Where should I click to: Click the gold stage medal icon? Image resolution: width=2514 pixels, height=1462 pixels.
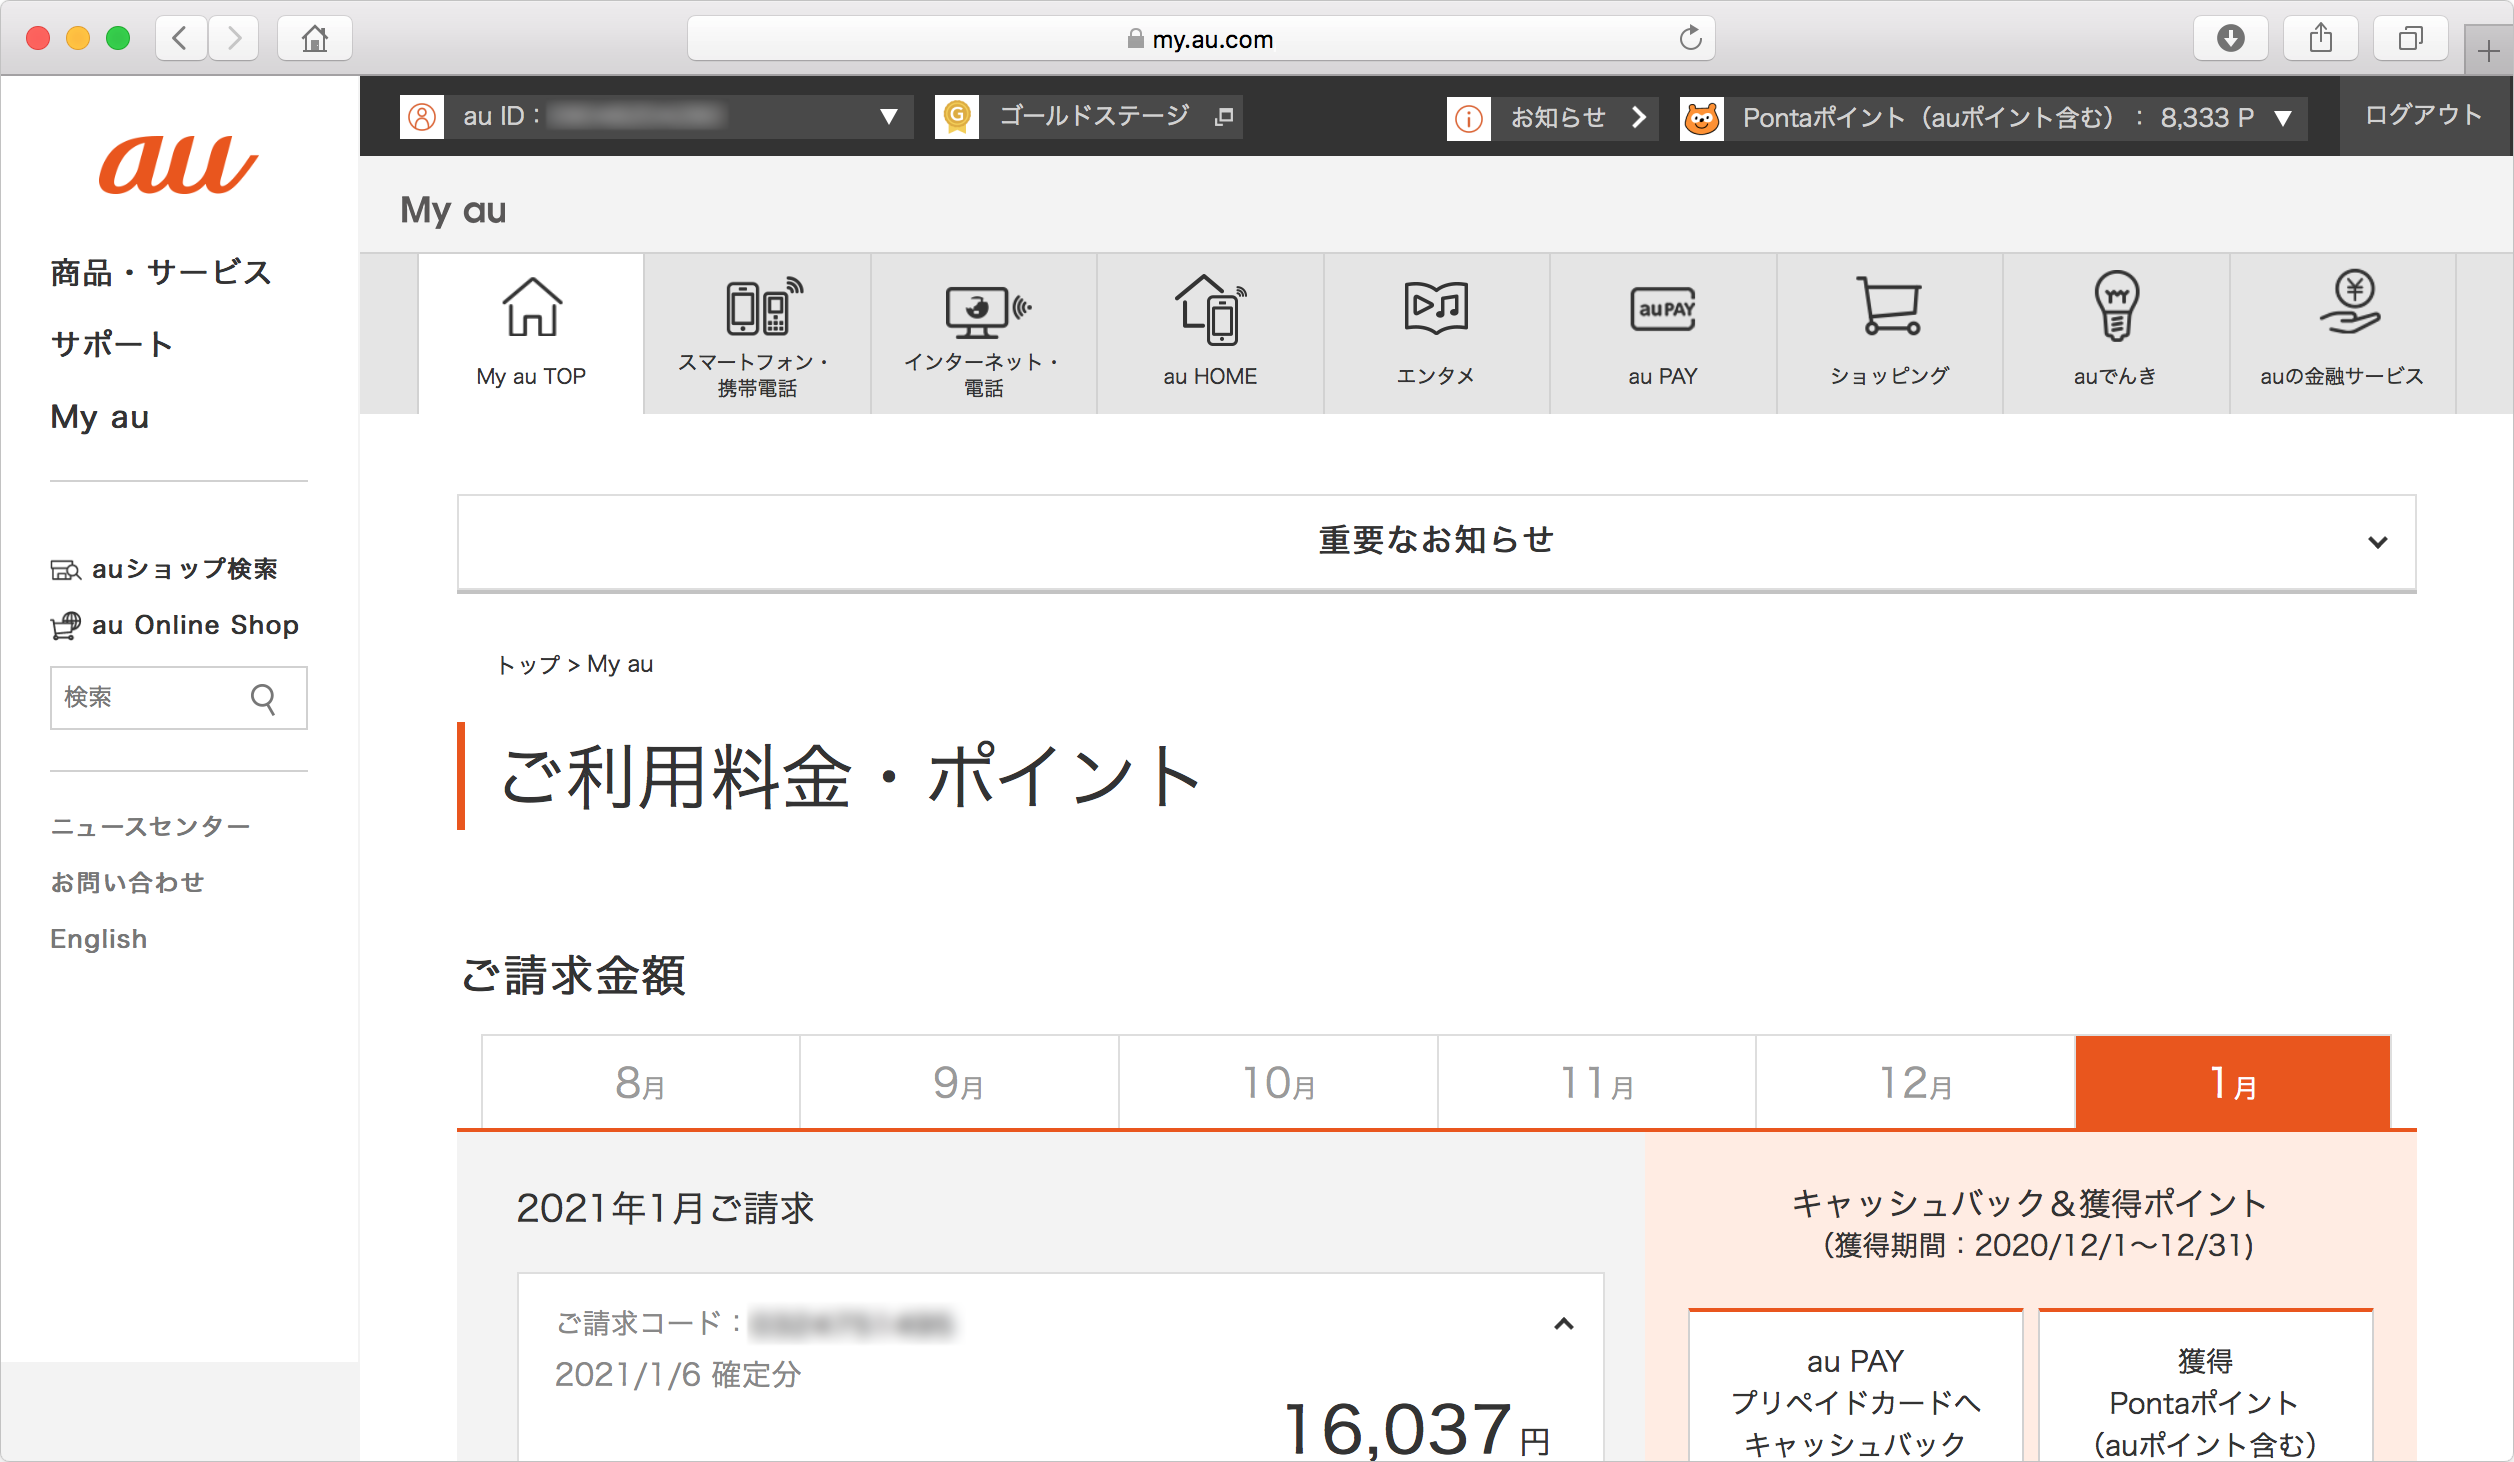[x=957, y=117]
